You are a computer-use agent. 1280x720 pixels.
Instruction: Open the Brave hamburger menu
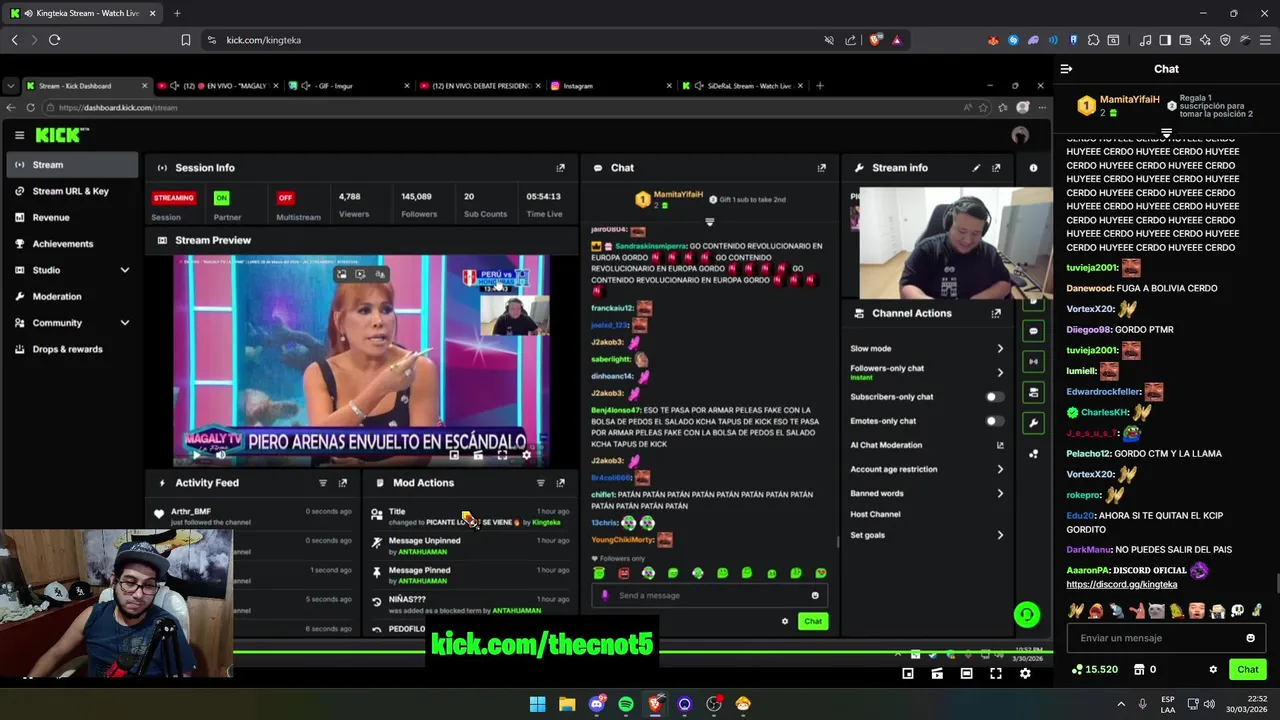click(1265, 40)
